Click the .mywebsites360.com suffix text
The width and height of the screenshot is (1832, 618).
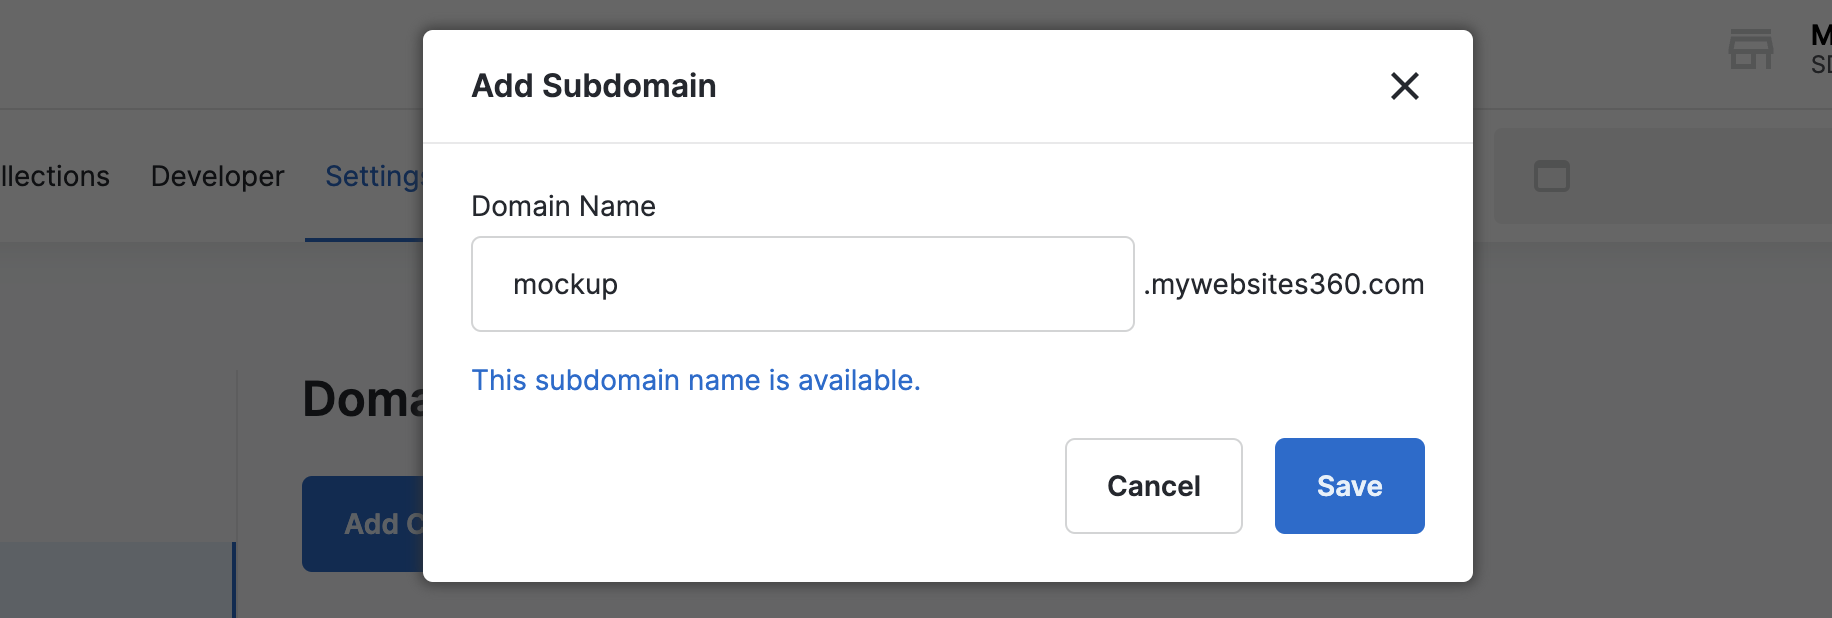coord(1283,284)
